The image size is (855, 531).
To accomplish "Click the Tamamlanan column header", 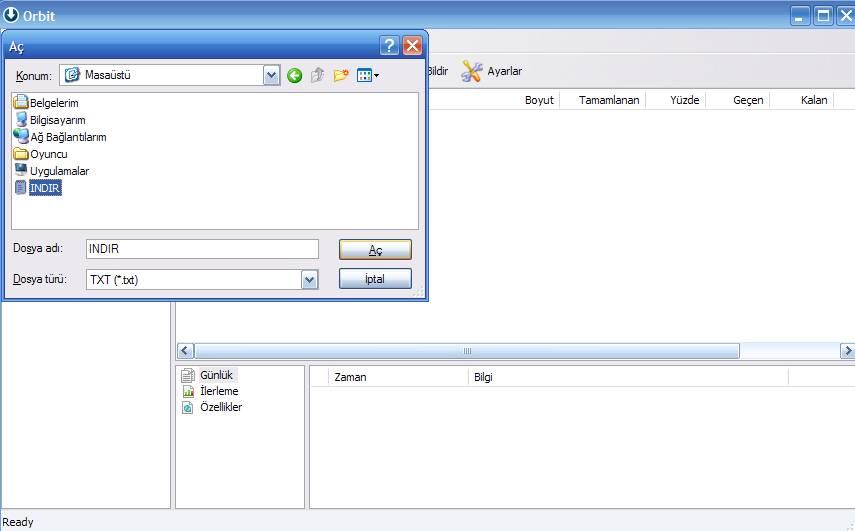I will (609, 100).
